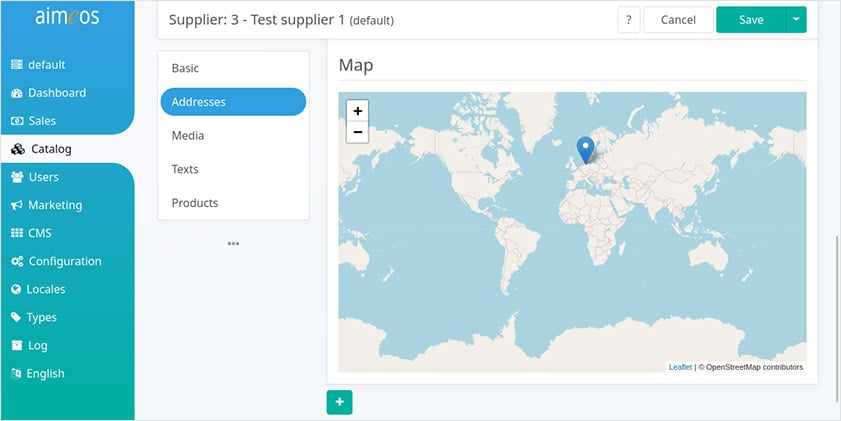
Task: Click the page vertical scrollbar
Action: click(x=837, y=317)
